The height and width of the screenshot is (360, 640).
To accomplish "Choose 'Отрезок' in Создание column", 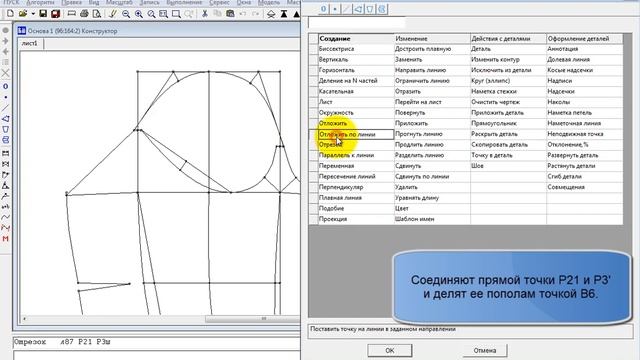I will pos(356,144).
